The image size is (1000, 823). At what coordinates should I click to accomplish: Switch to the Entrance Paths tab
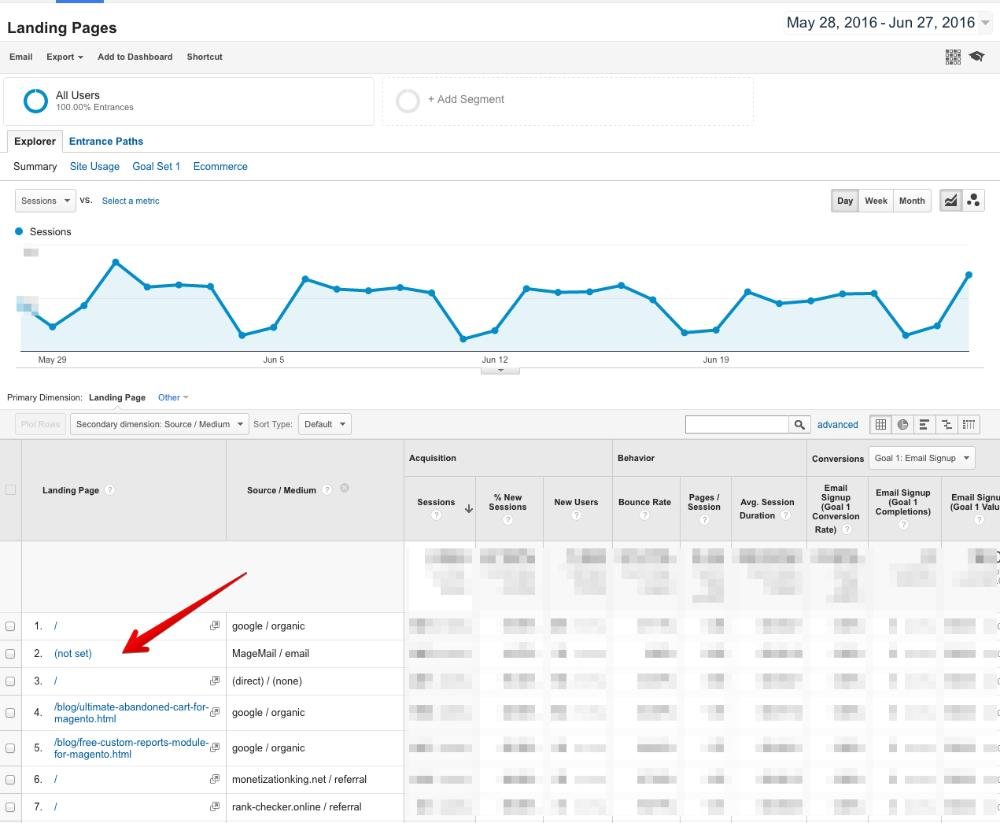click(x=106, y=141)
